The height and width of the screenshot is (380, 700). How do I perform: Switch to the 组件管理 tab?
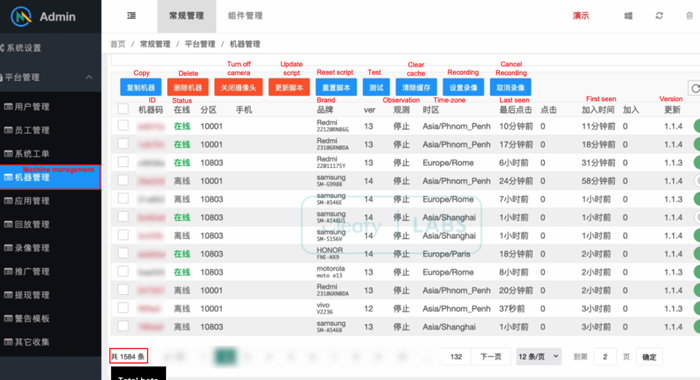pos(245,16)
